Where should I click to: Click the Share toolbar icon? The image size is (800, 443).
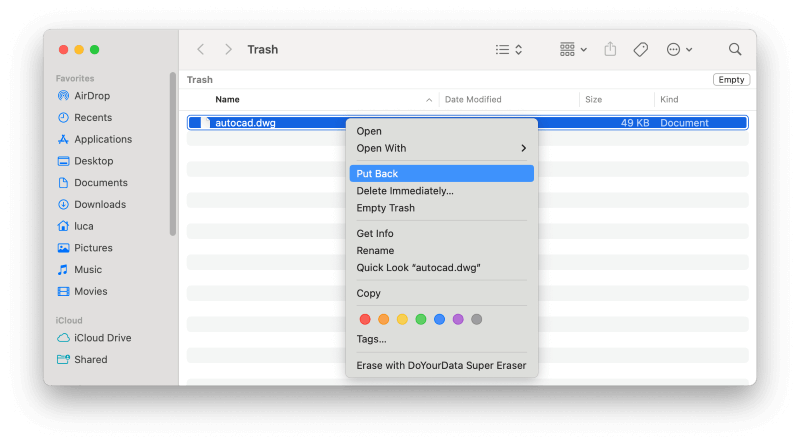pyautogui.click(x=610, y=49)
